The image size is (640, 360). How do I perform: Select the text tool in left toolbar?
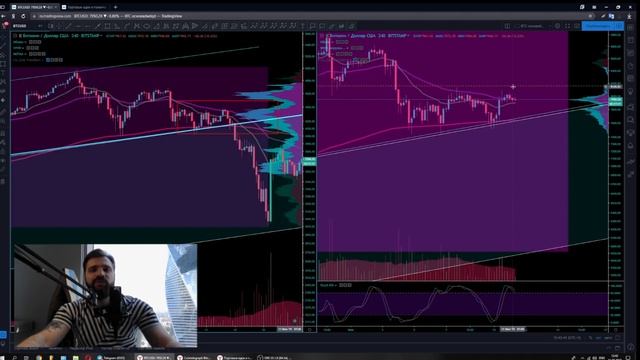3,73
